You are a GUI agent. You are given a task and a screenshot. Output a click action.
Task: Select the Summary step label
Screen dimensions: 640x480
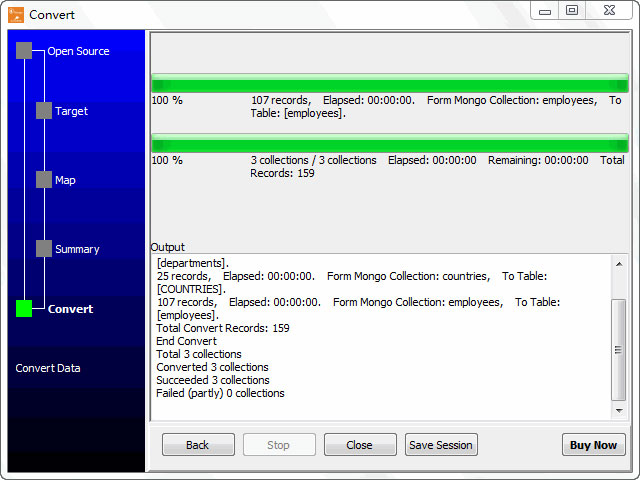[77, 249]
